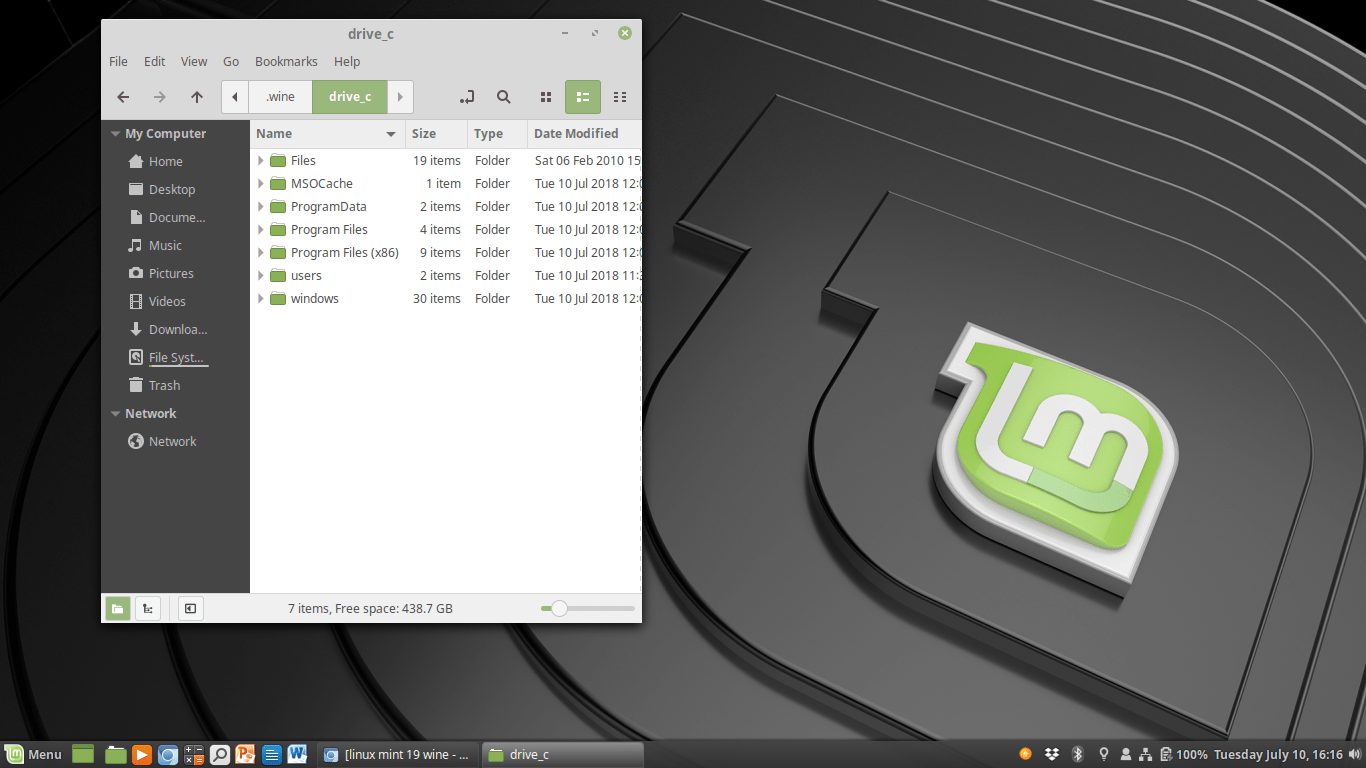This screenshot has width=1366, height=768.
Task: Open the Edit menu
Action: [x=154, y=61]
